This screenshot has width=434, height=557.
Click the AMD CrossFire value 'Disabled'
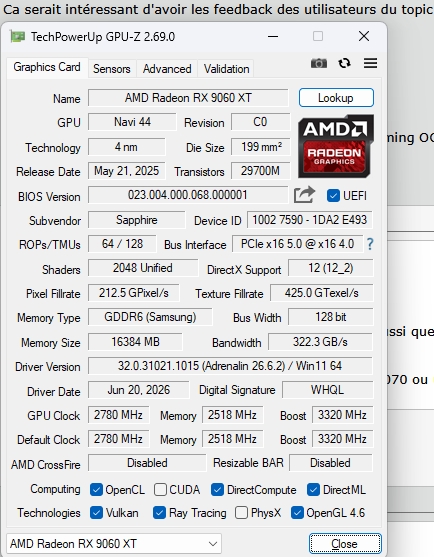(x=147, y=463)
